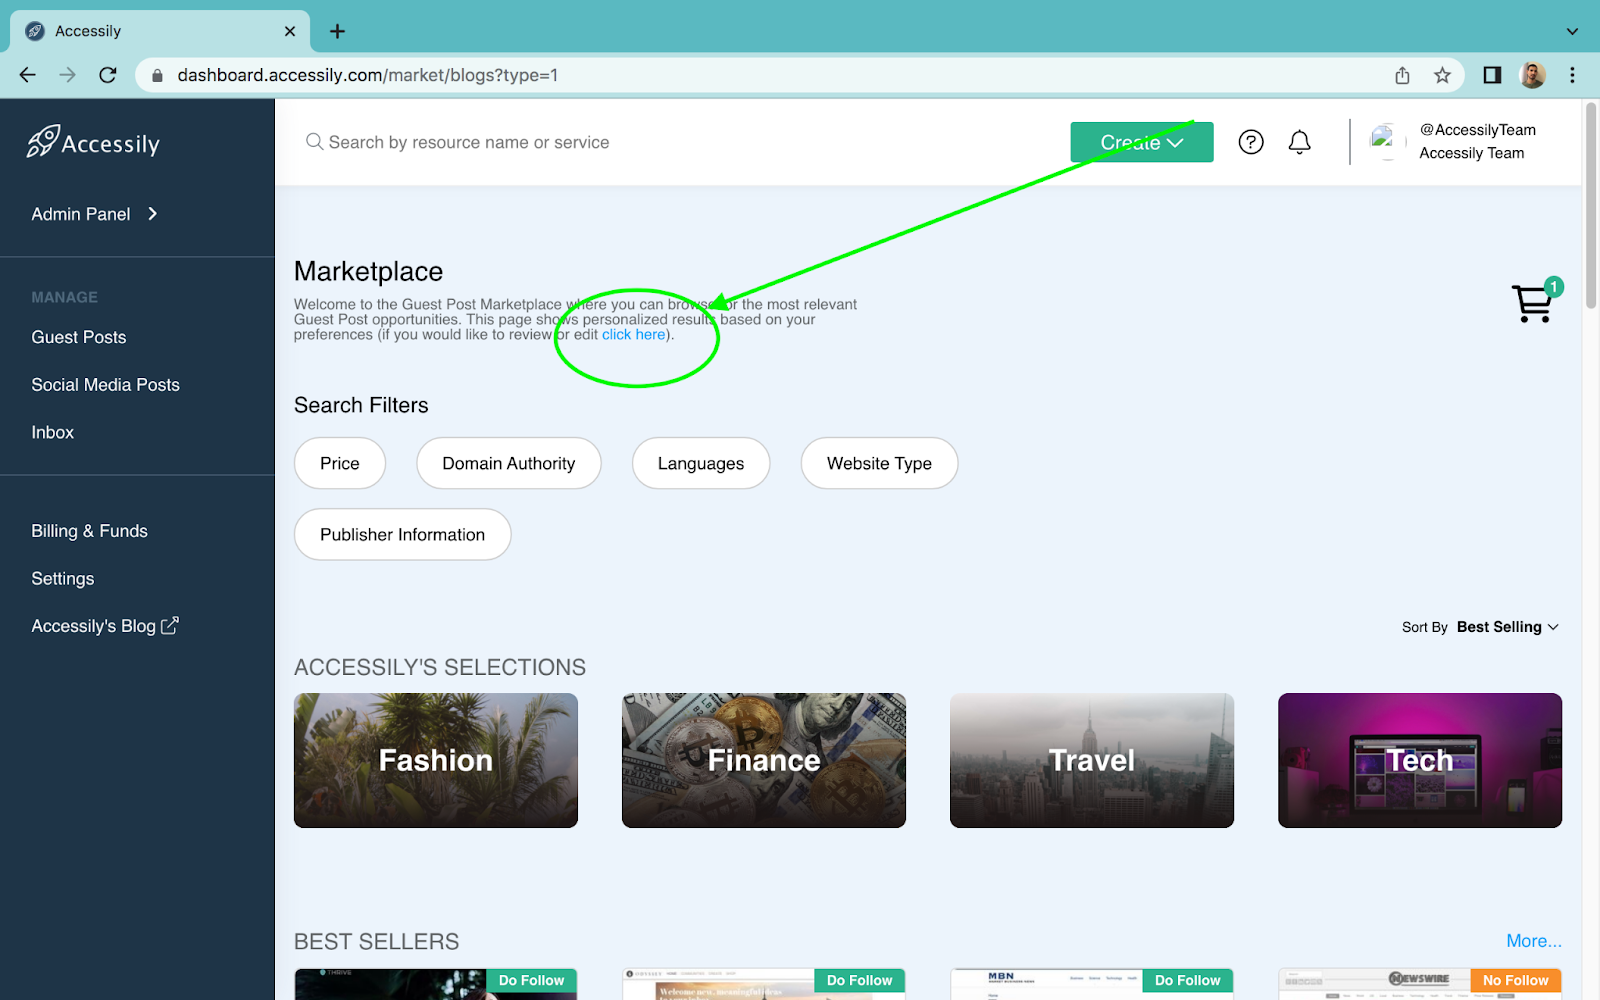Open the Chrome three-dot menu
This screenshot has height=1000, width=1600.
[1572, 75]
